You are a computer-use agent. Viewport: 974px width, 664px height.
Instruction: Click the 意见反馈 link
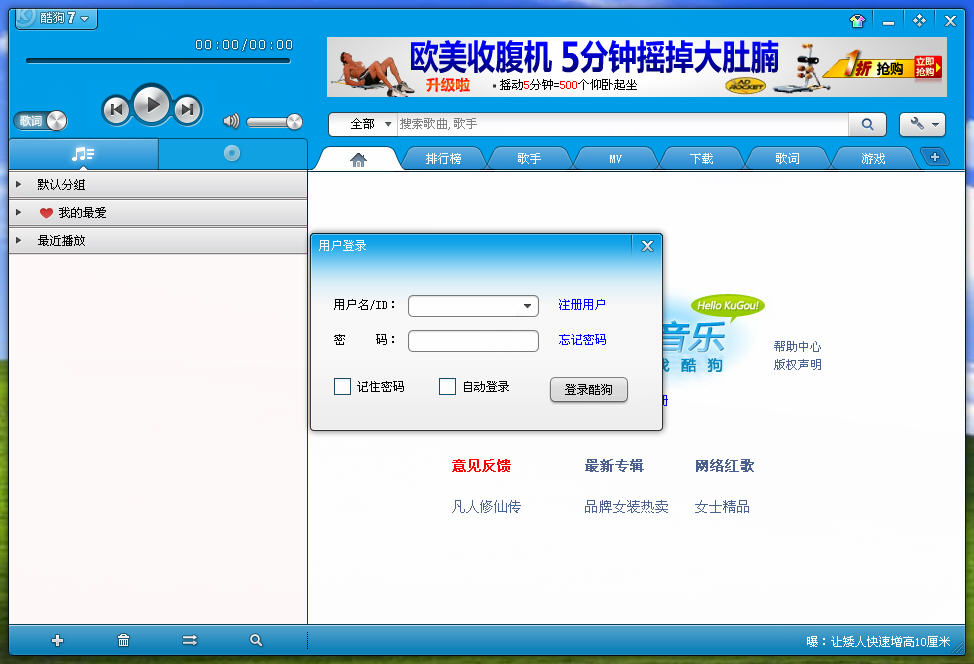481,466
